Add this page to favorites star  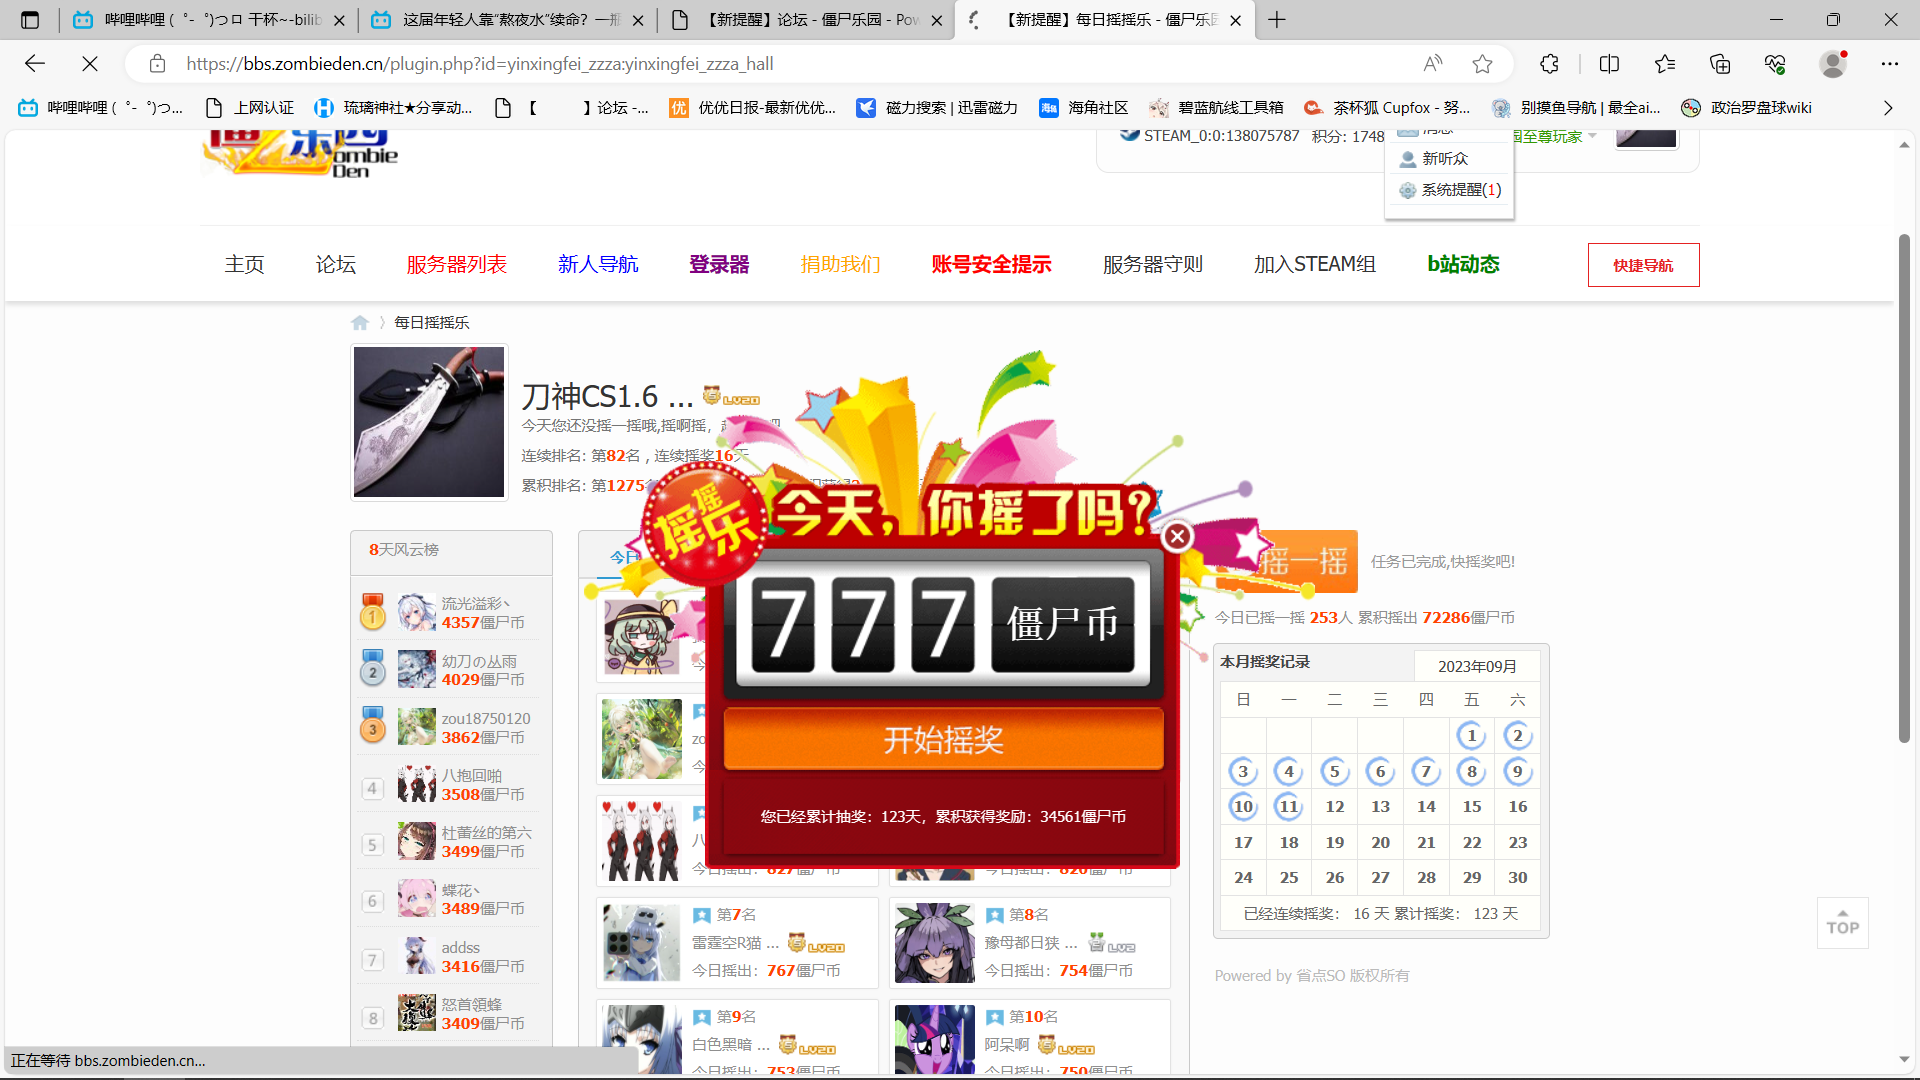[1482, 64]
